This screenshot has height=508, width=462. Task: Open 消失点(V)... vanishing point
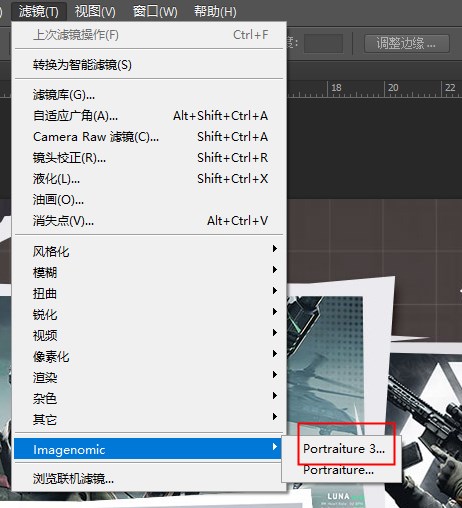(x=149, y=221)
